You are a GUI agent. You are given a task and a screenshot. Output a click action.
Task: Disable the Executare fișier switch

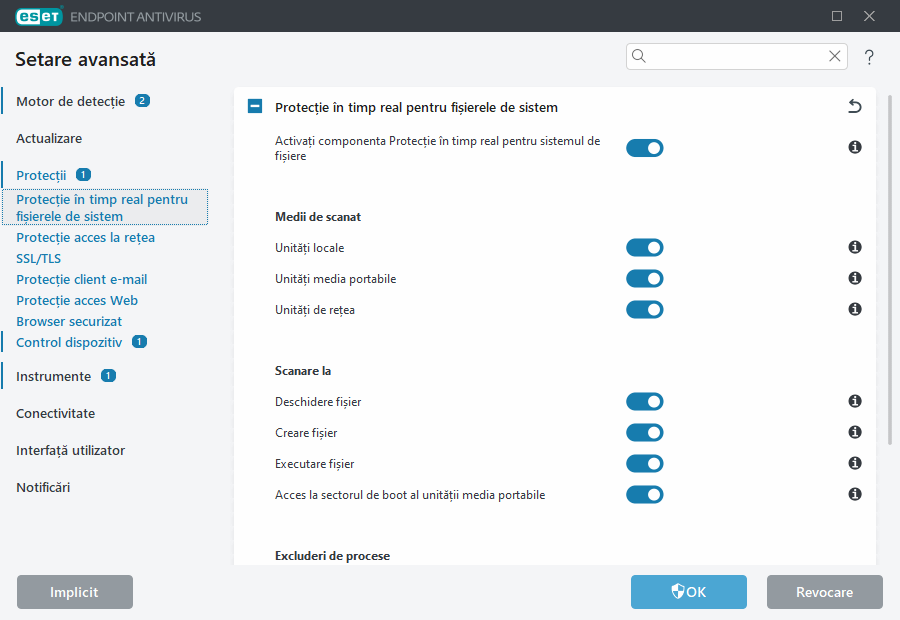(645, 464)
